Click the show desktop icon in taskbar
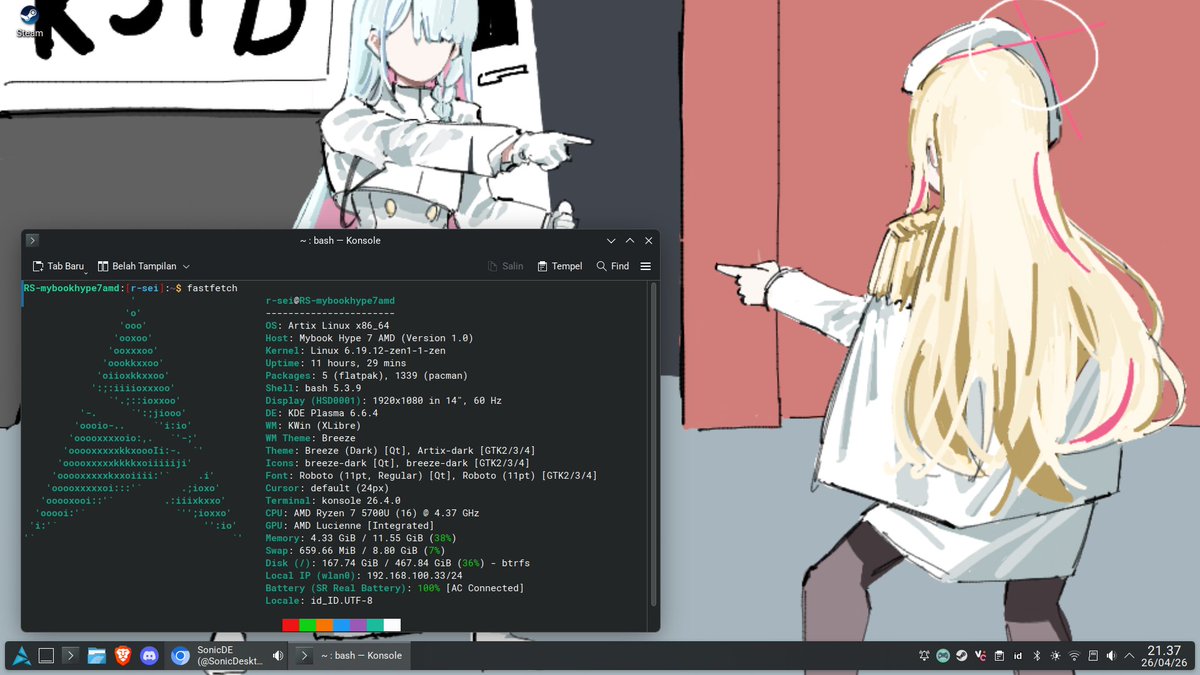Image resolution: width=1200 pixels, height=675 pixels. click(46, 656)
